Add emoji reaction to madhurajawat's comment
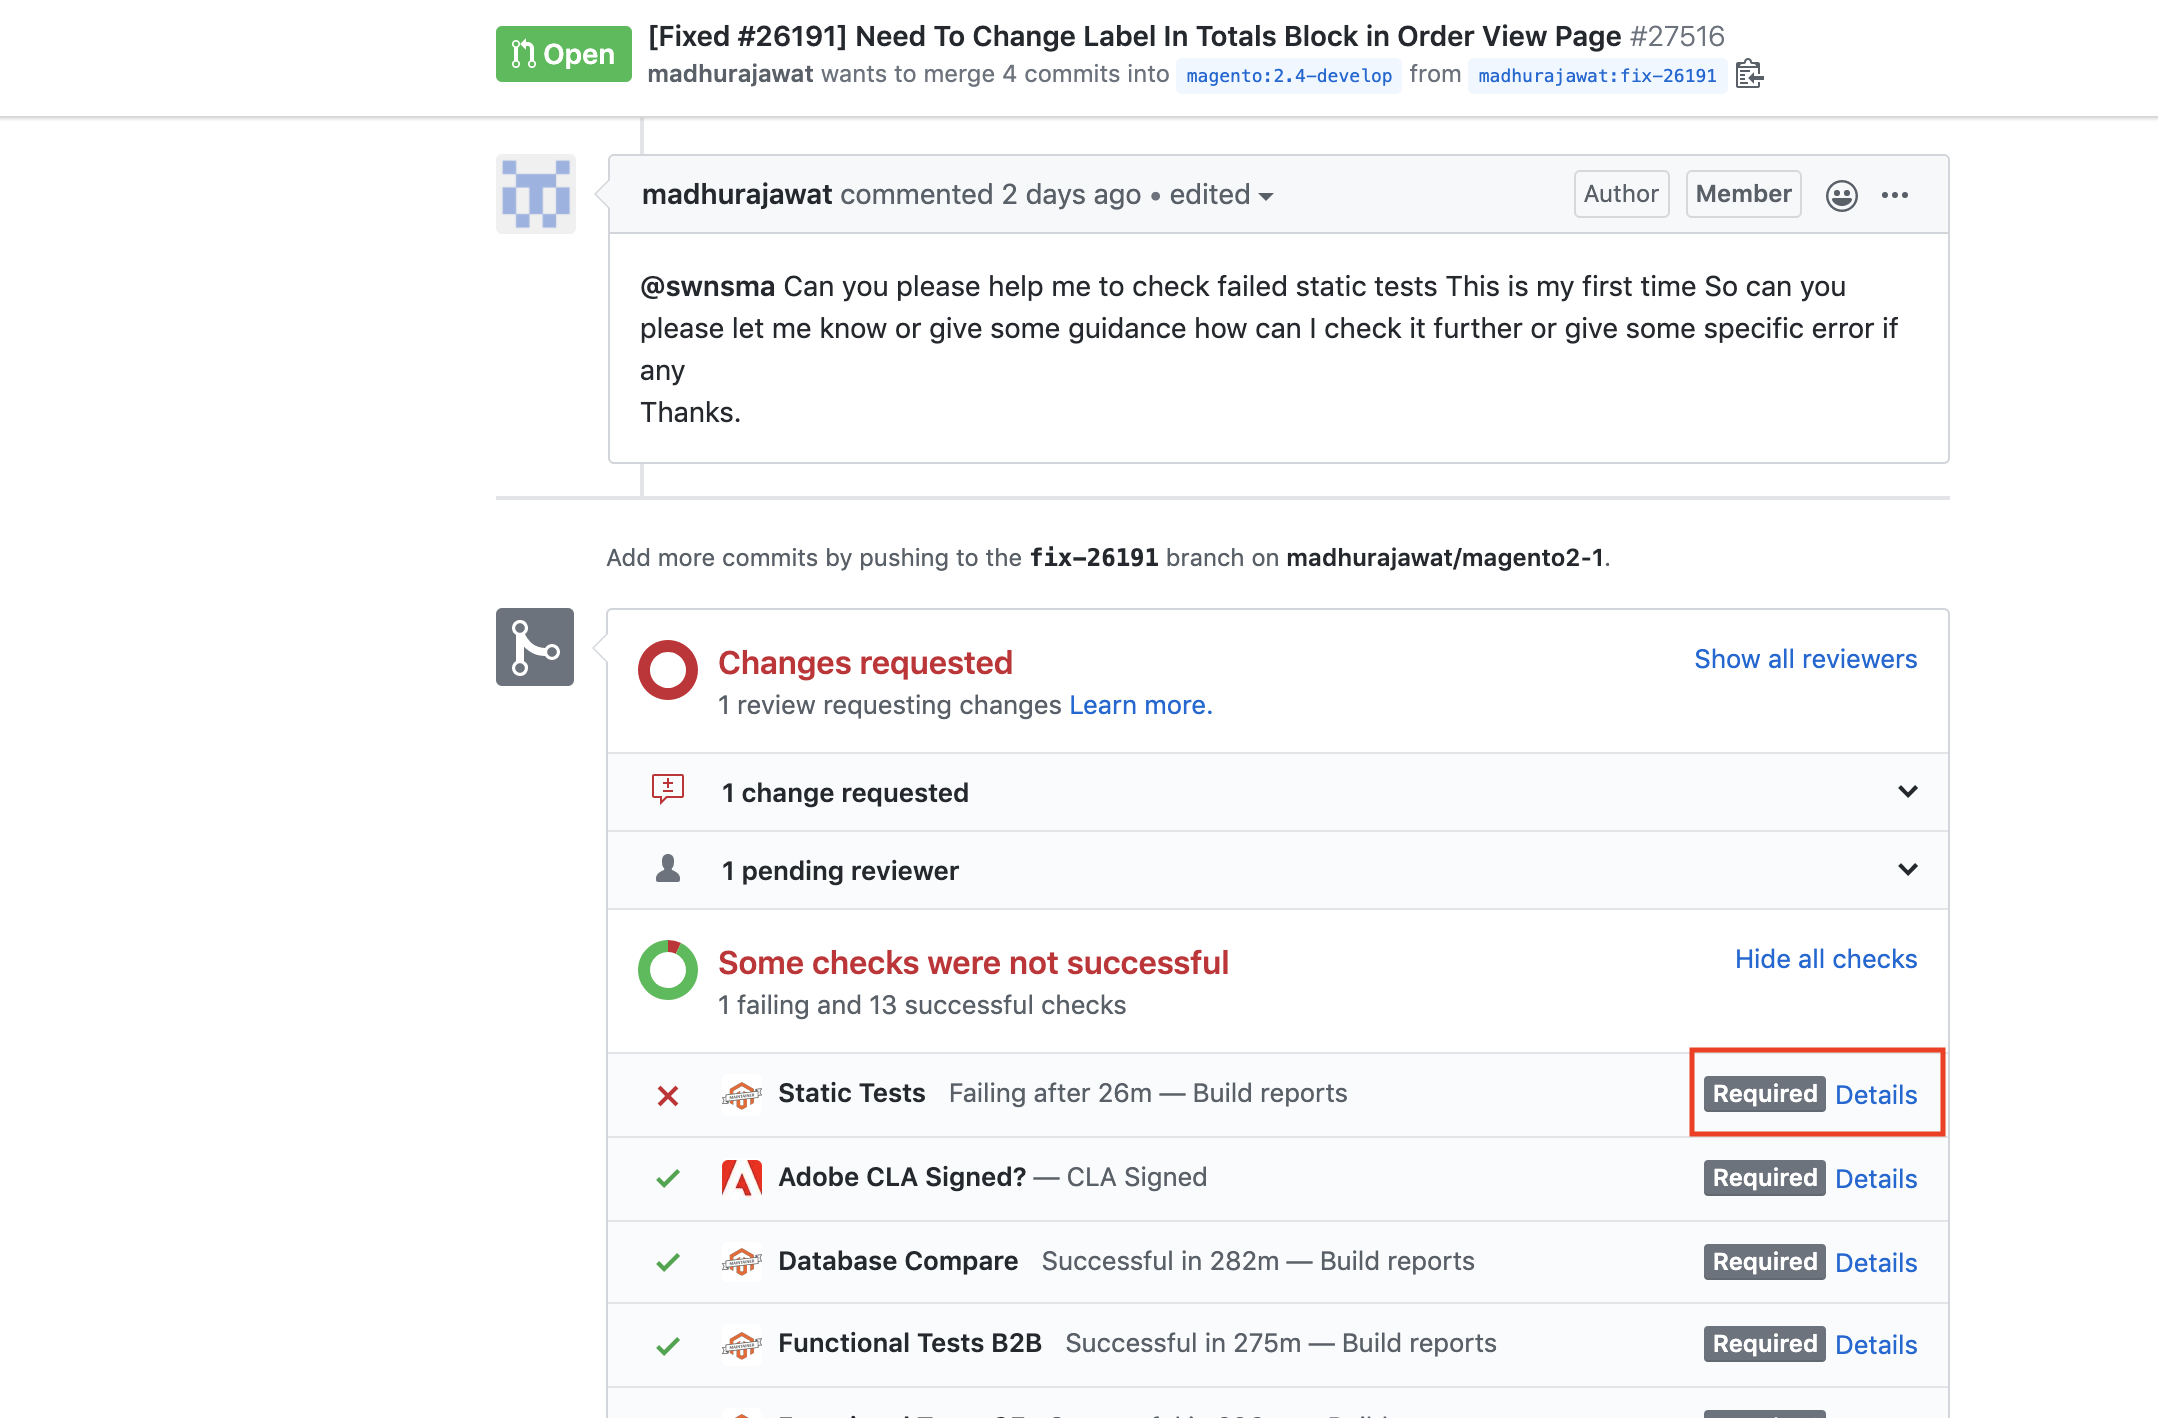2158x1418 pixels. (1841, 195)
